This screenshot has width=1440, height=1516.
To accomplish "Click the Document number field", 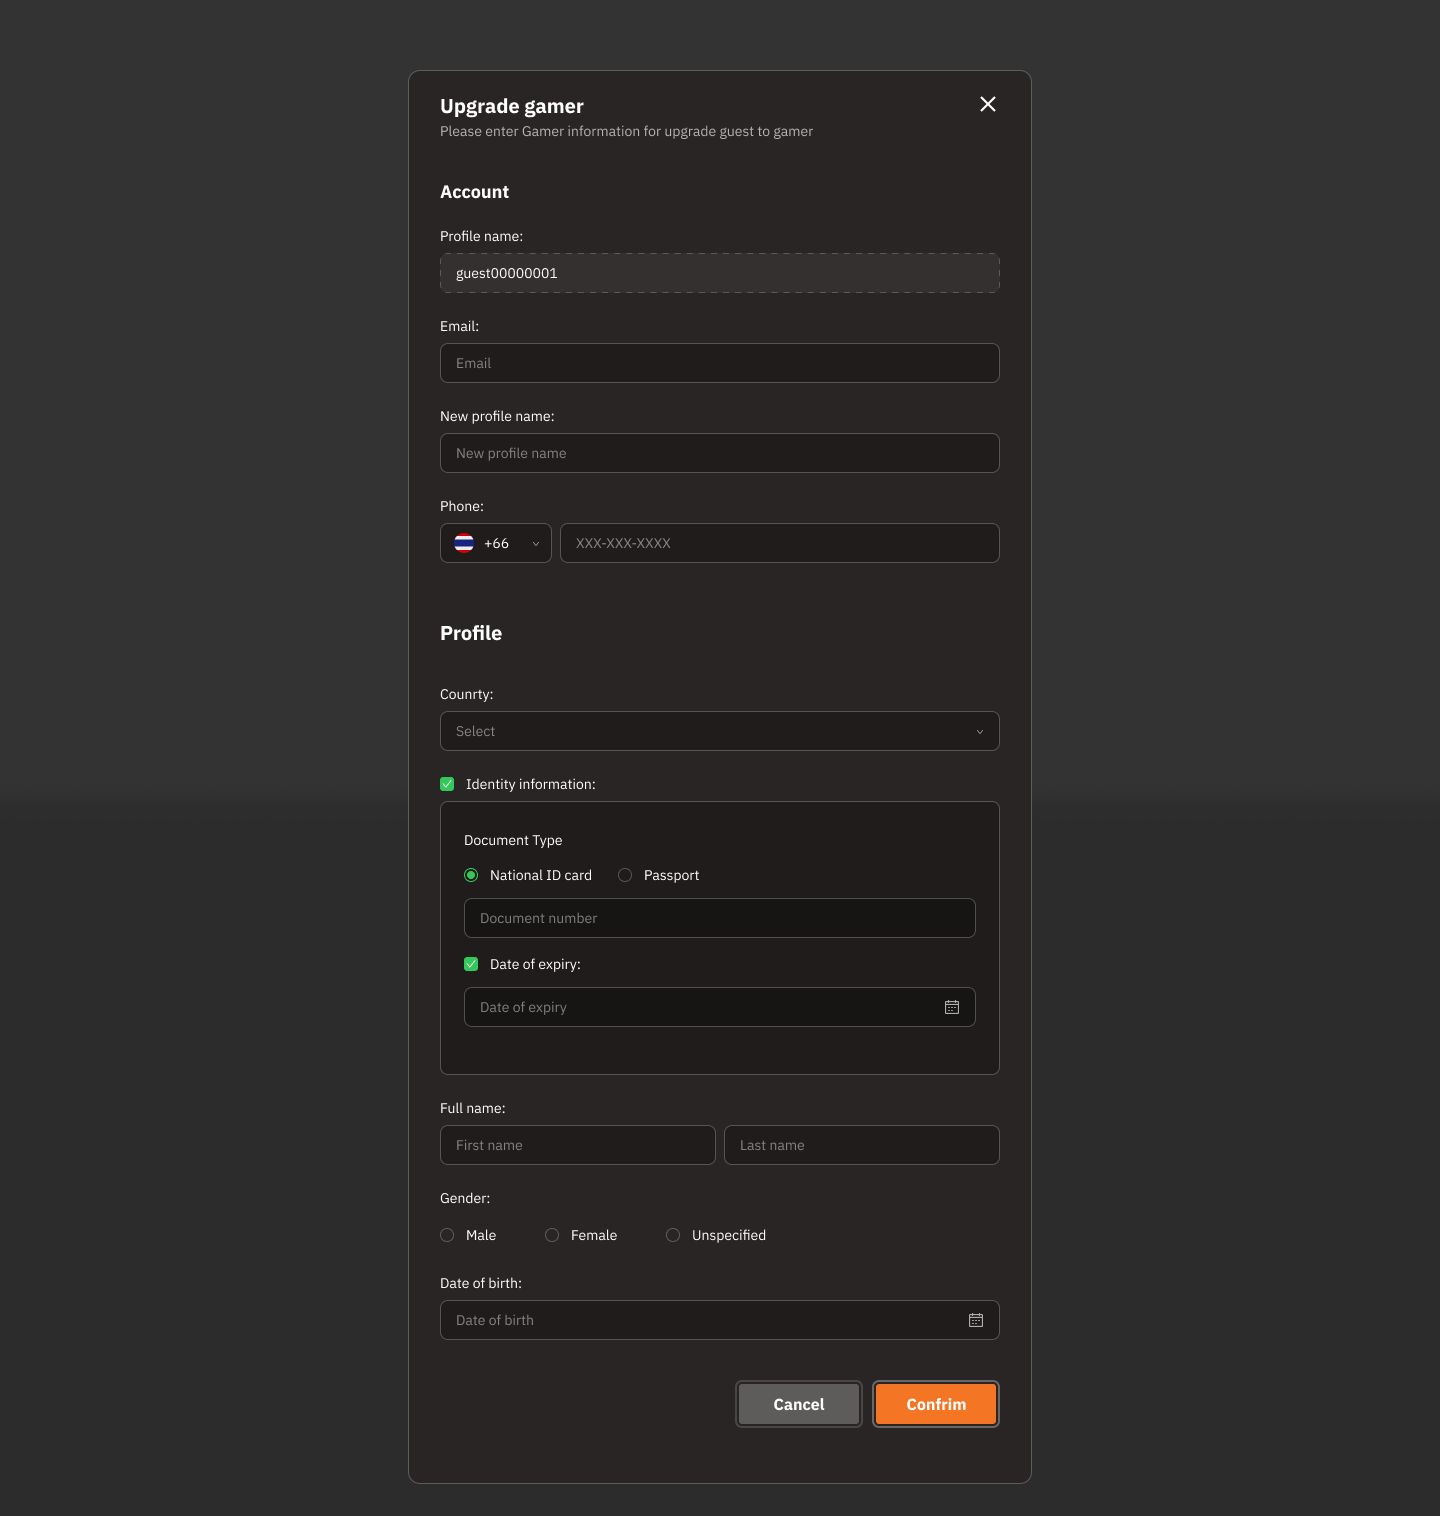I will (720, 918).
